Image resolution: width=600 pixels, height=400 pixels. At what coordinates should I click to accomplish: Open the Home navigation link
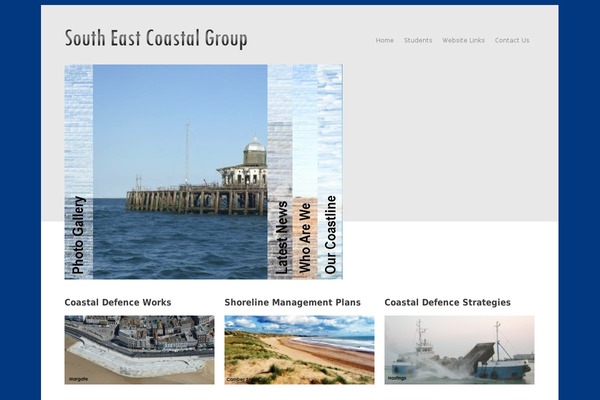[x=384, y=40]
